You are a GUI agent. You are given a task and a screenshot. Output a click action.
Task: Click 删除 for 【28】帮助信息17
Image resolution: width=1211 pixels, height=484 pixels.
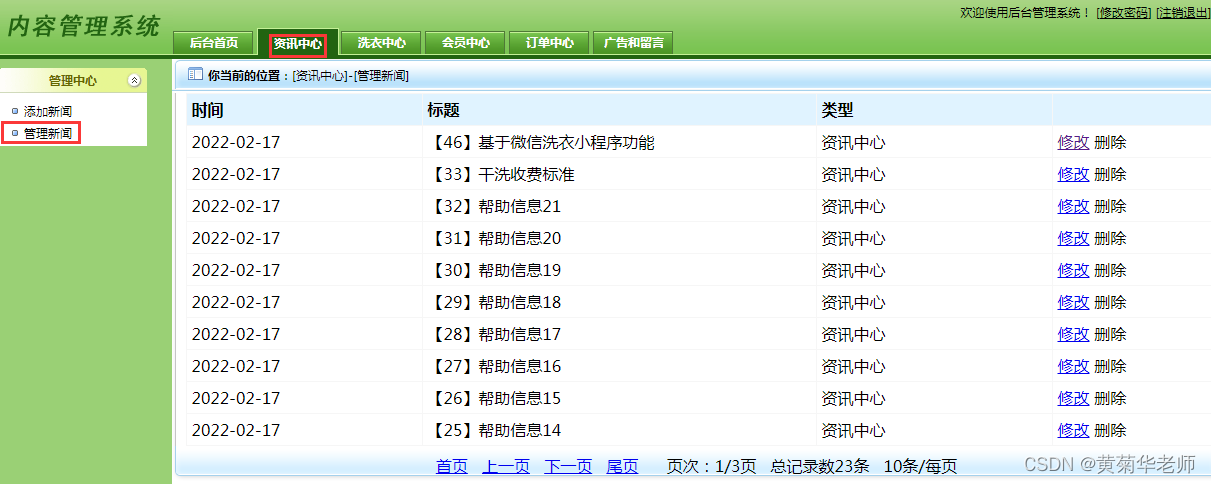[x=1110, y=334]
